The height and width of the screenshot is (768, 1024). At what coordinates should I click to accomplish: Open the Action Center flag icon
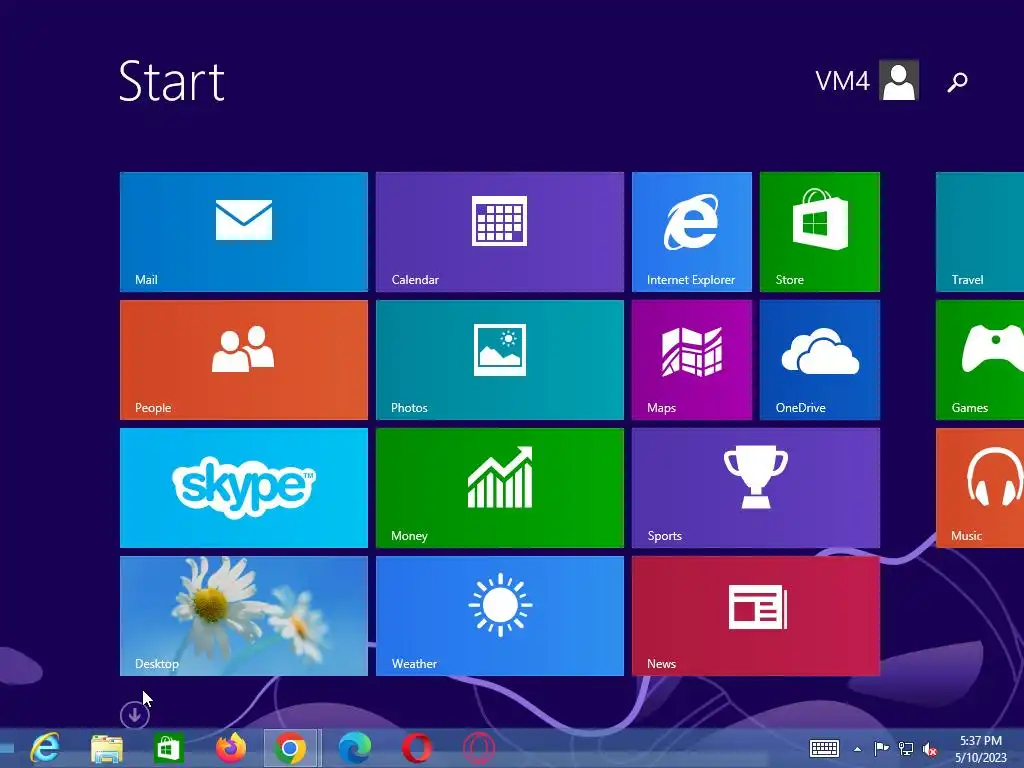881,748
